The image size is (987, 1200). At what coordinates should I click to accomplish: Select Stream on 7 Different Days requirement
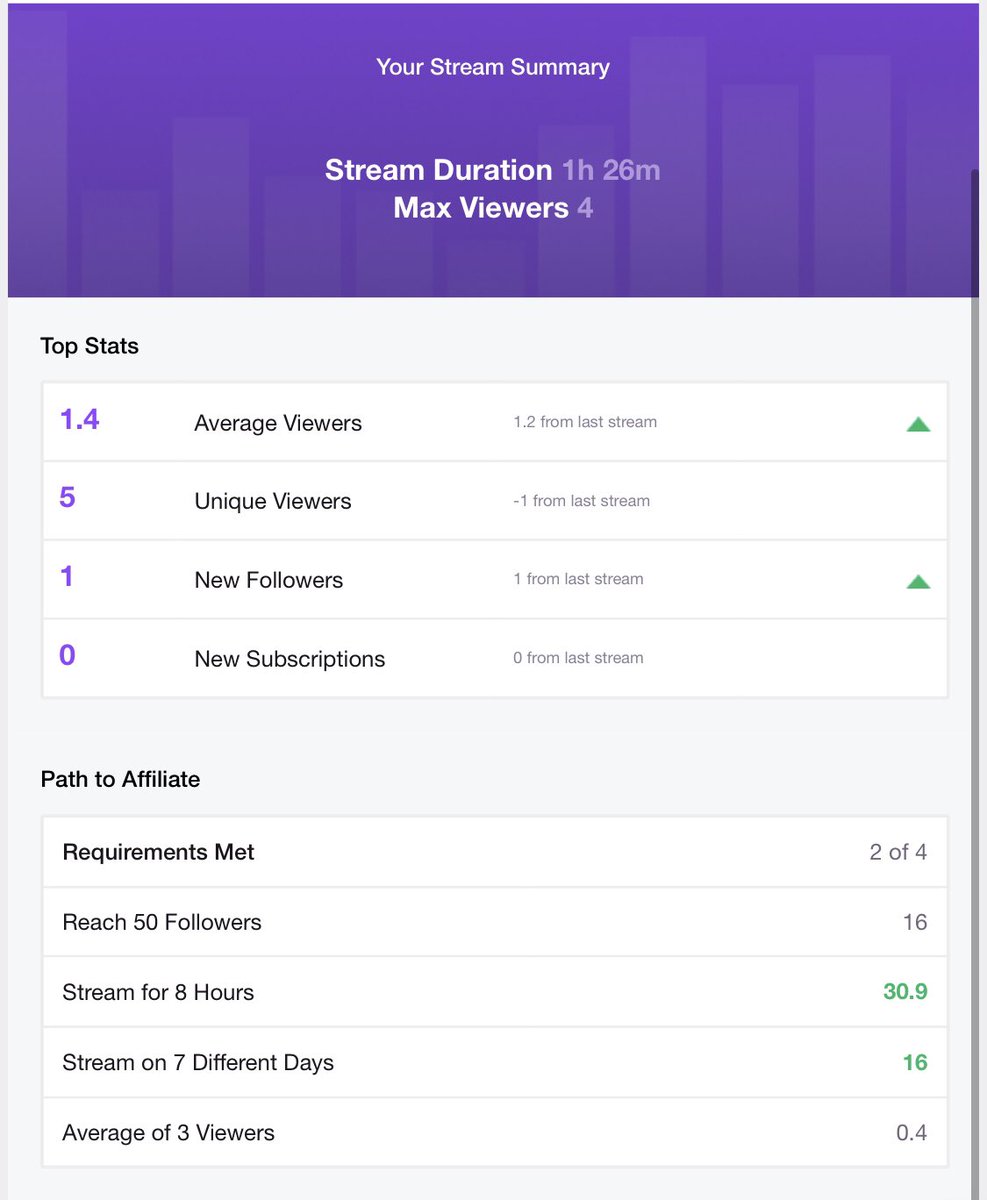pyautogui.click(x=495, y=1062)
